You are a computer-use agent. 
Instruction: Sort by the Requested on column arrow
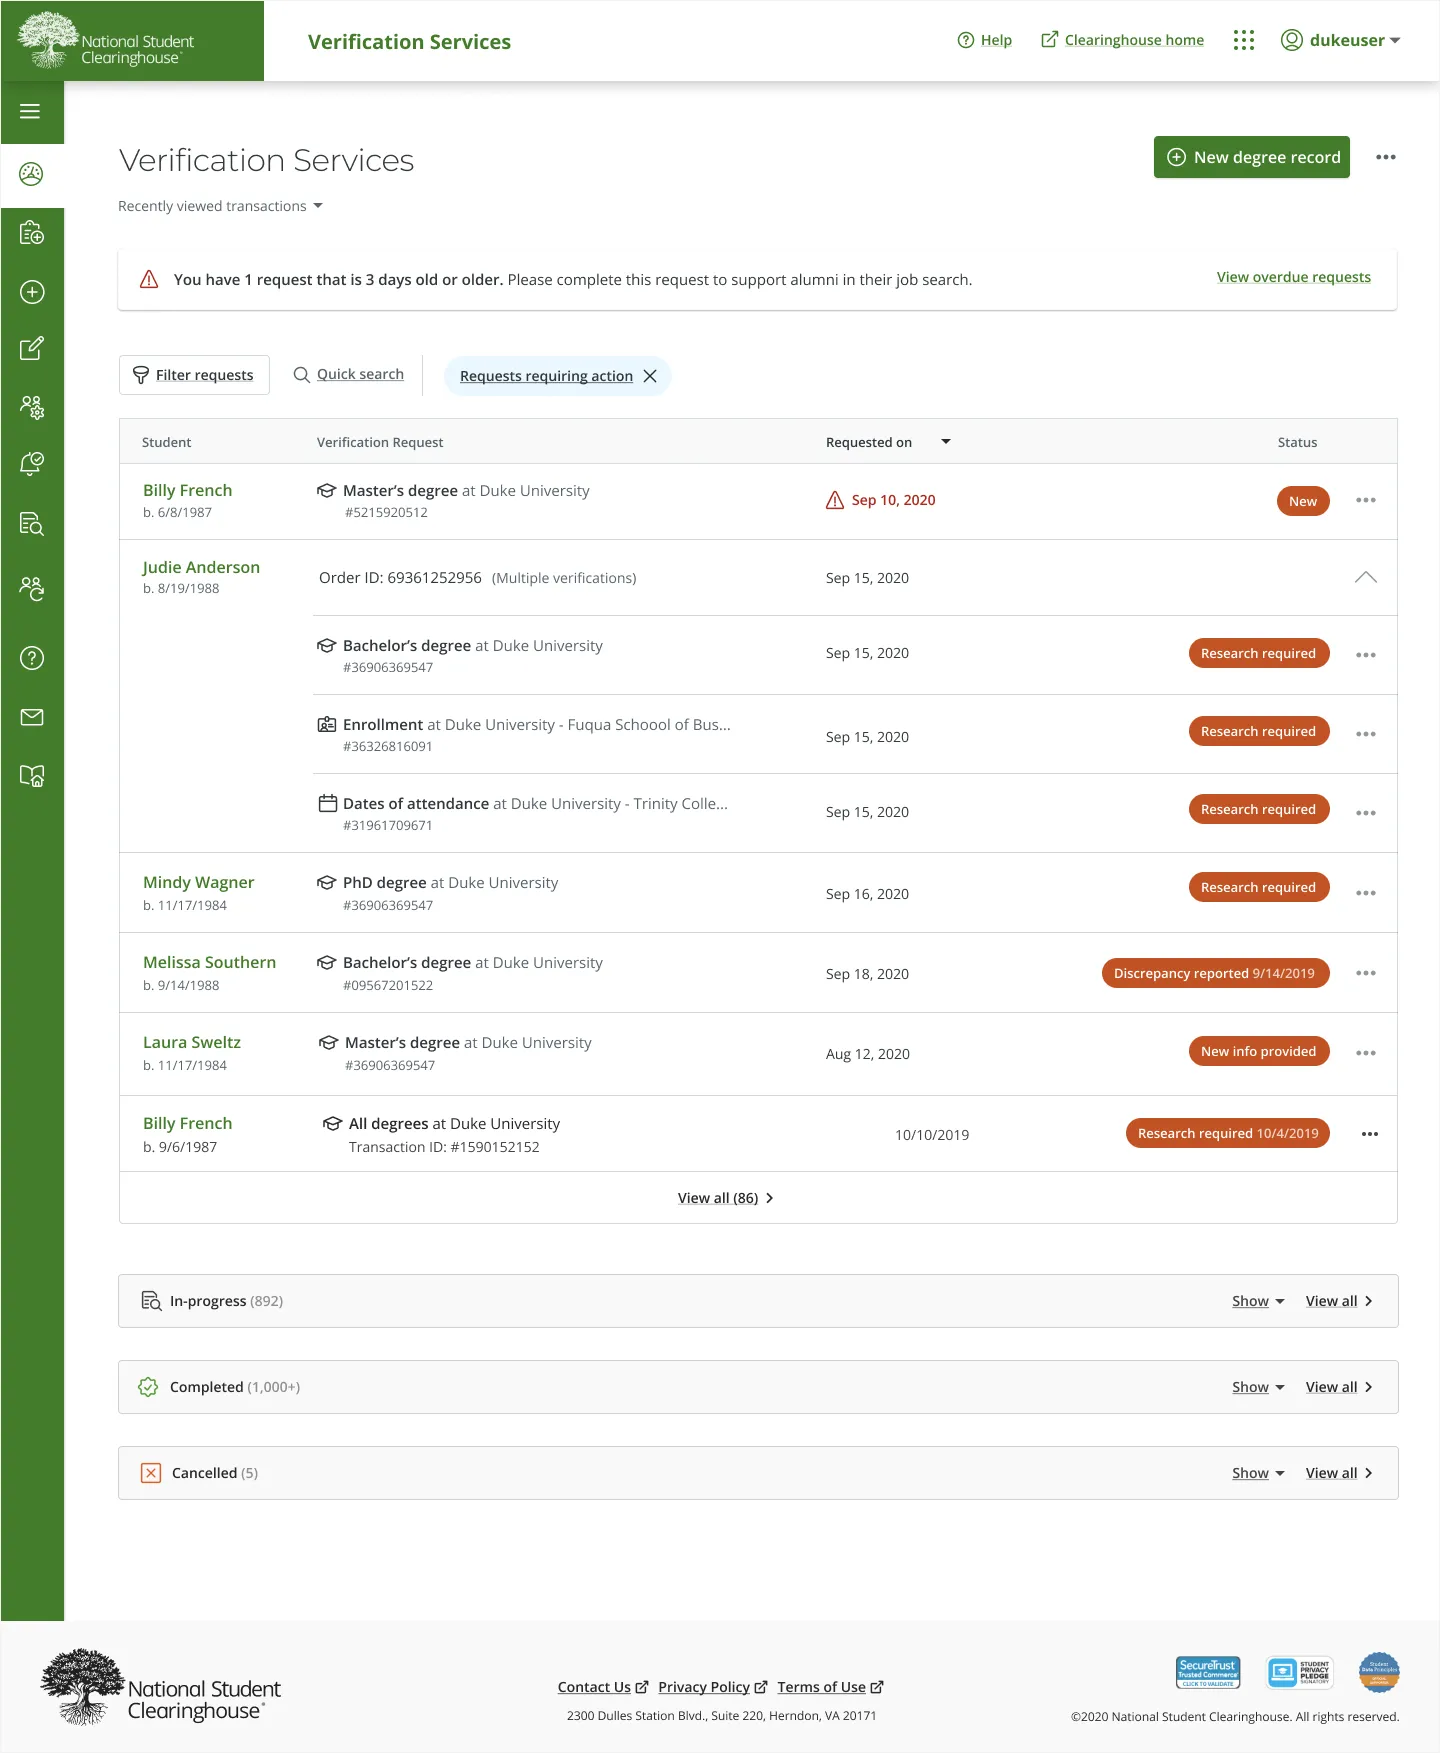946,441
